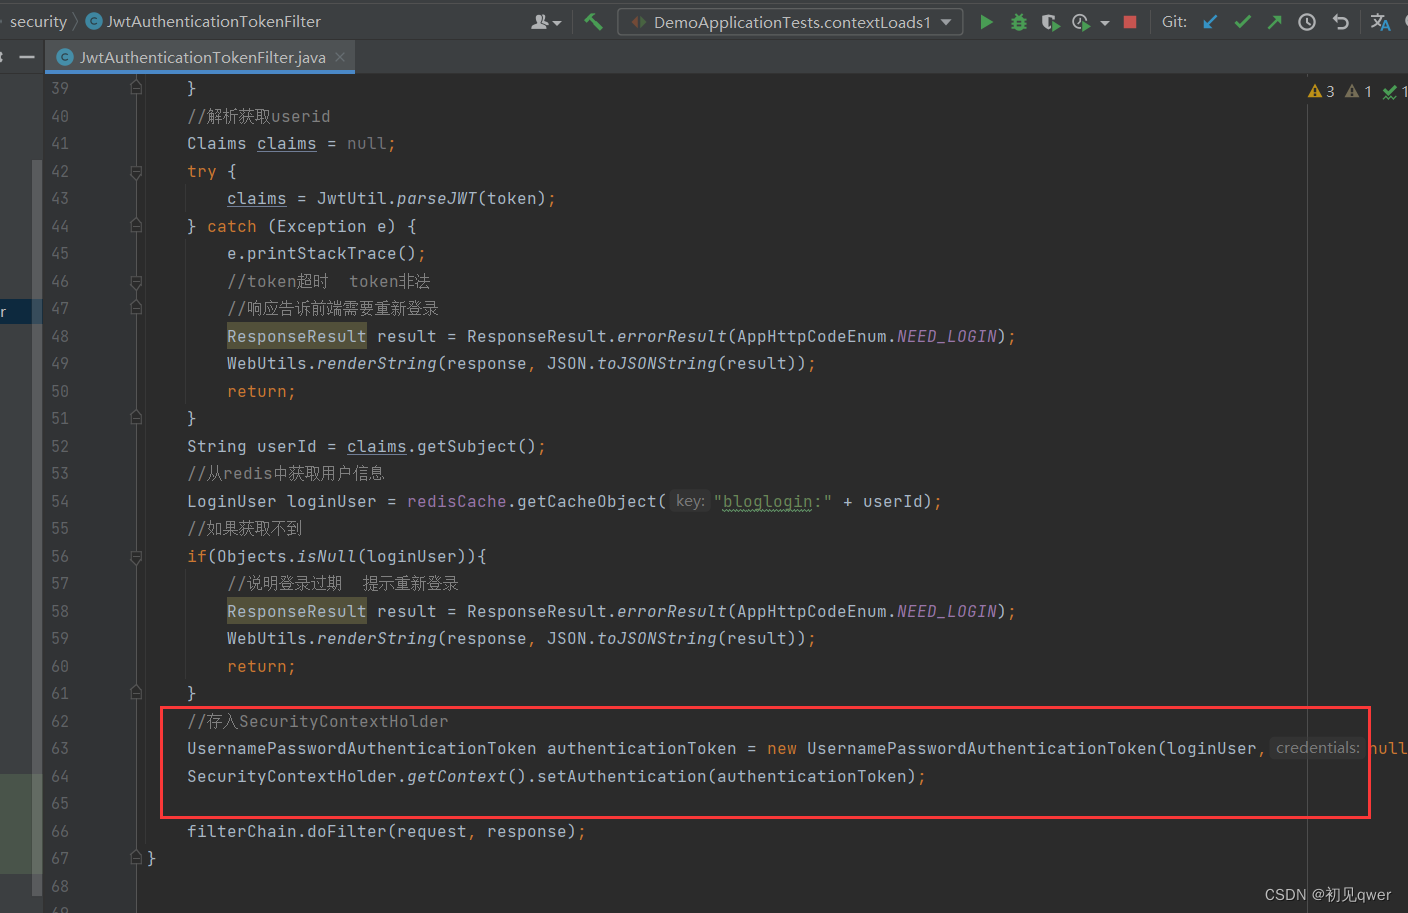Image resolution: width=1408 pixels, height=913 pixels.
Task: Open the 3 warnings inspection indicator
Action: (x=1320, y=90)
